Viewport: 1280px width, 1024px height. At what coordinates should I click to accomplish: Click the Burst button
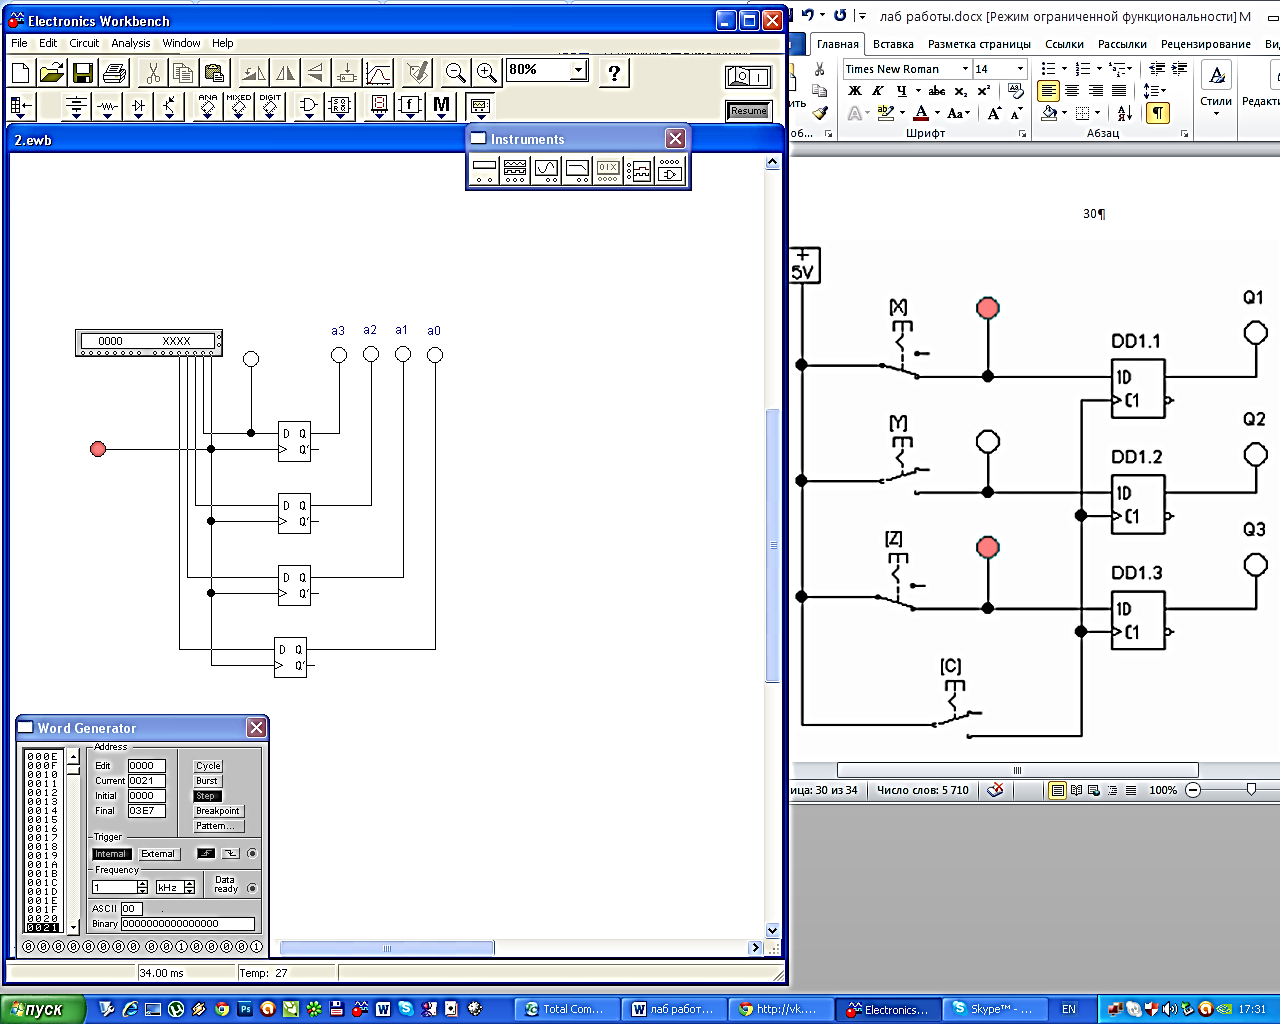[x=207, y=781]
